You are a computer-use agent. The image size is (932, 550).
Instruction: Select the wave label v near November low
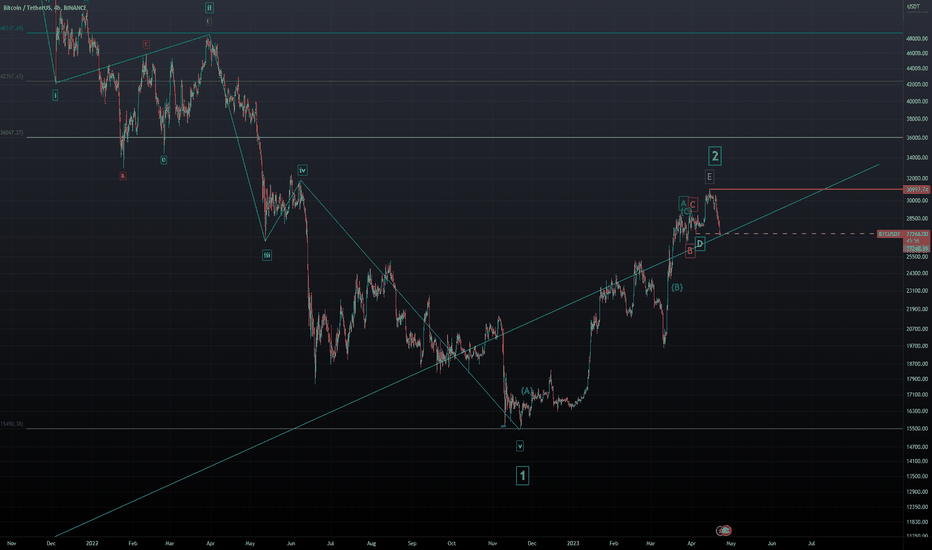pyautogui.click(x=520, y=446)
